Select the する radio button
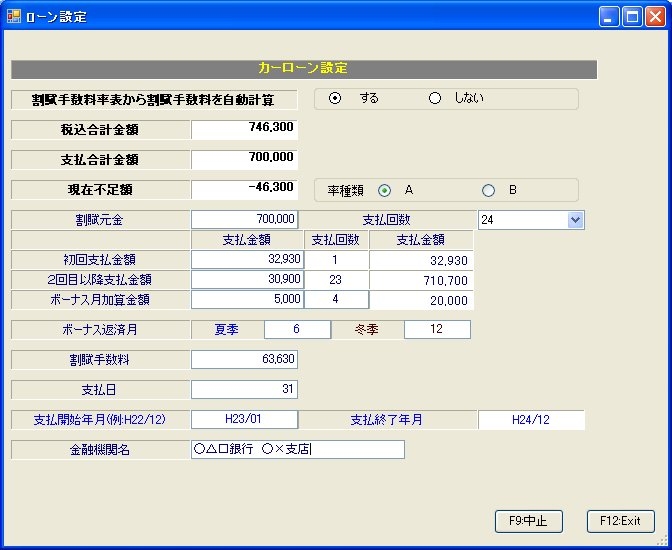The width and height of the screenshot is (672, 550). point(335,98)
